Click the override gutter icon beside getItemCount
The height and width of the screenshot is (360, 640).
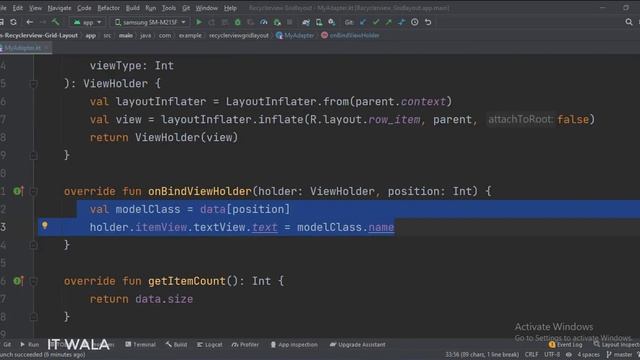[x=18, y=281]
